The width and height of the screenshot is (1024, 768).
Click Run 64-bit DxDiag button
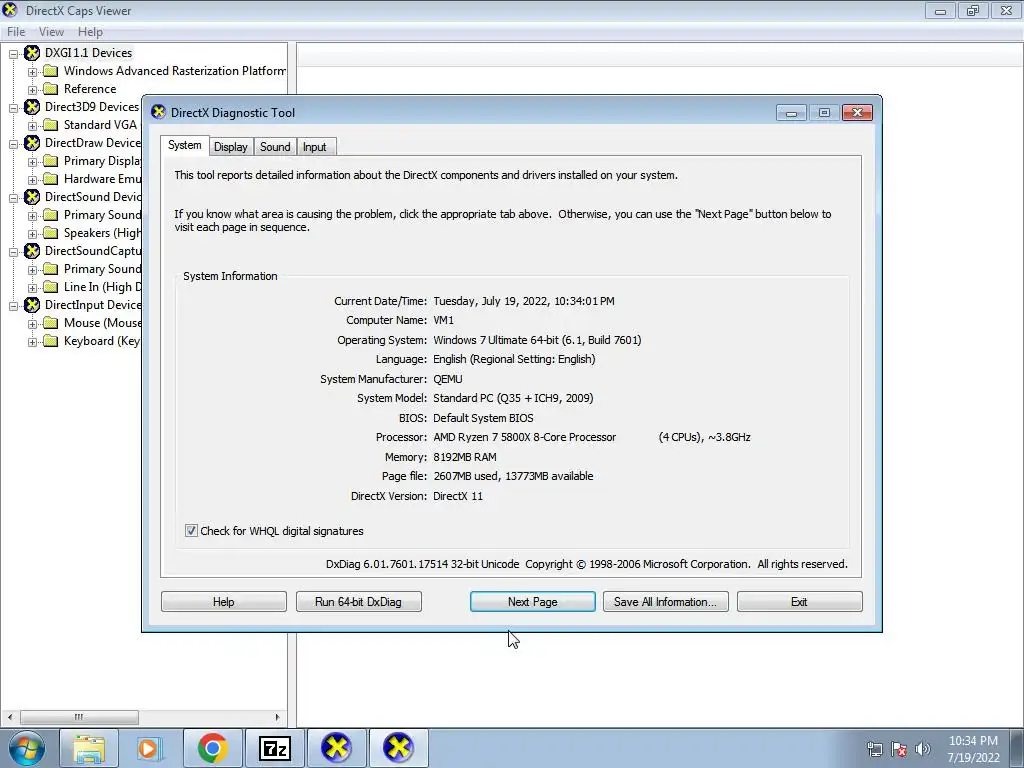coord(359,601)
